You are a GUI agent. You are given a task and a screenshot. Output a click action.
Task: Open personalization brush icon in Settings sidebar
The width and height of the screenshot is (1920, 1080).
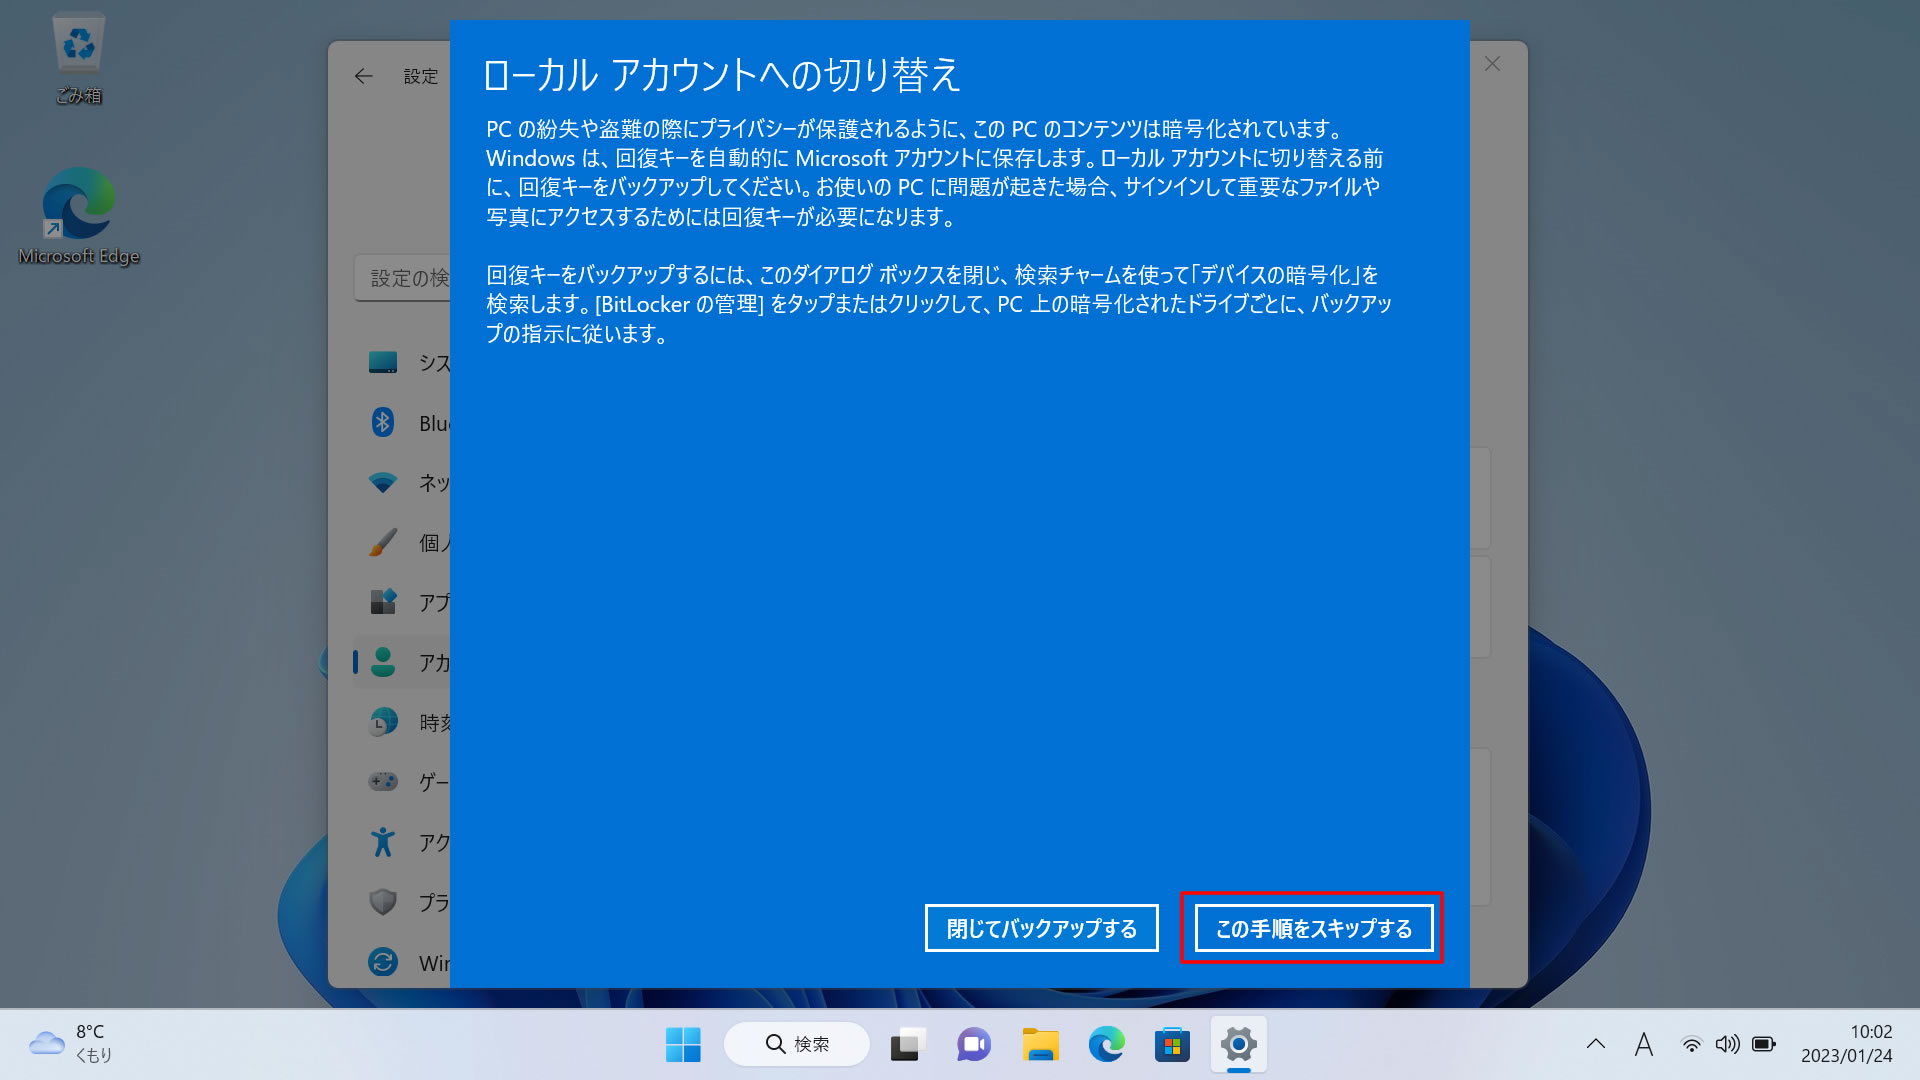click(383, 542)
